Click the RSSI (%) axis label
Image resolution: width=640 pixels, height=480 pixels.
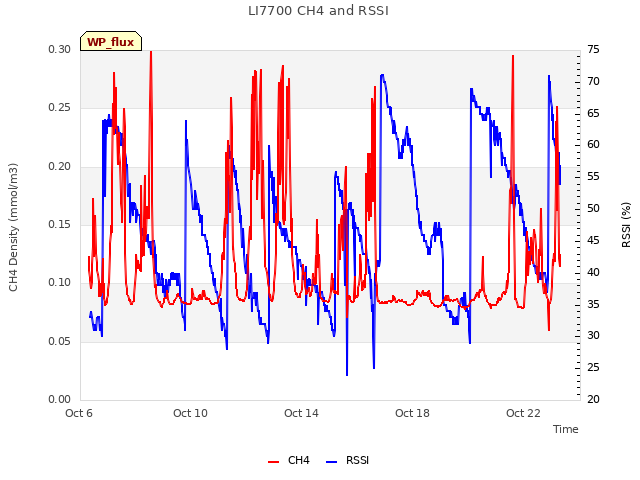coord(626,224)
